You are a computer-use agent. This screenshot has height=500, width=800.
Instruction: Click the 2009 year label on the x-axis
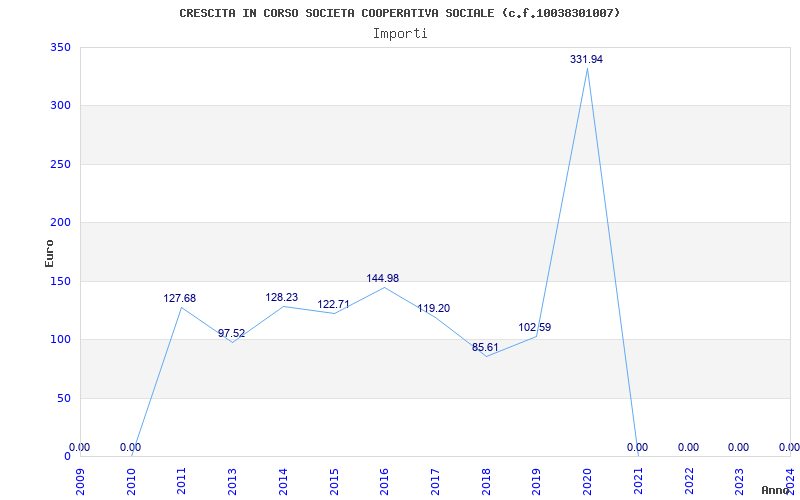81,482
